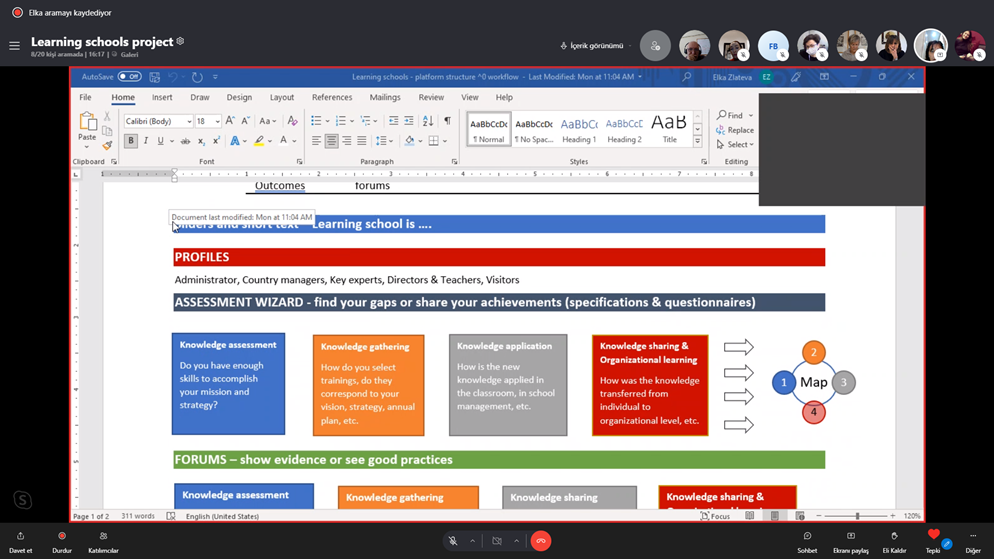Open the Sohbet chat panel

coord(807,541)
